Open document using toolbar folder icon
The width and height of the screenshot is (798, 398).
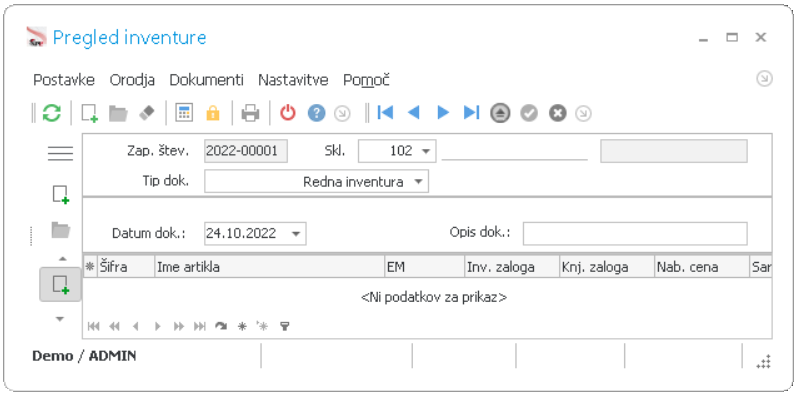(118, 113)
